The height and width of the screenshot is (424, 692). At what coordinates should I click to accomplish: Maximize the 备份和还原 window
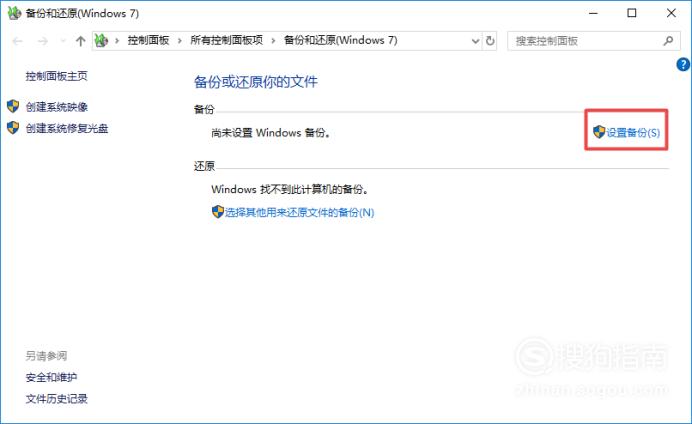(632, 13)
